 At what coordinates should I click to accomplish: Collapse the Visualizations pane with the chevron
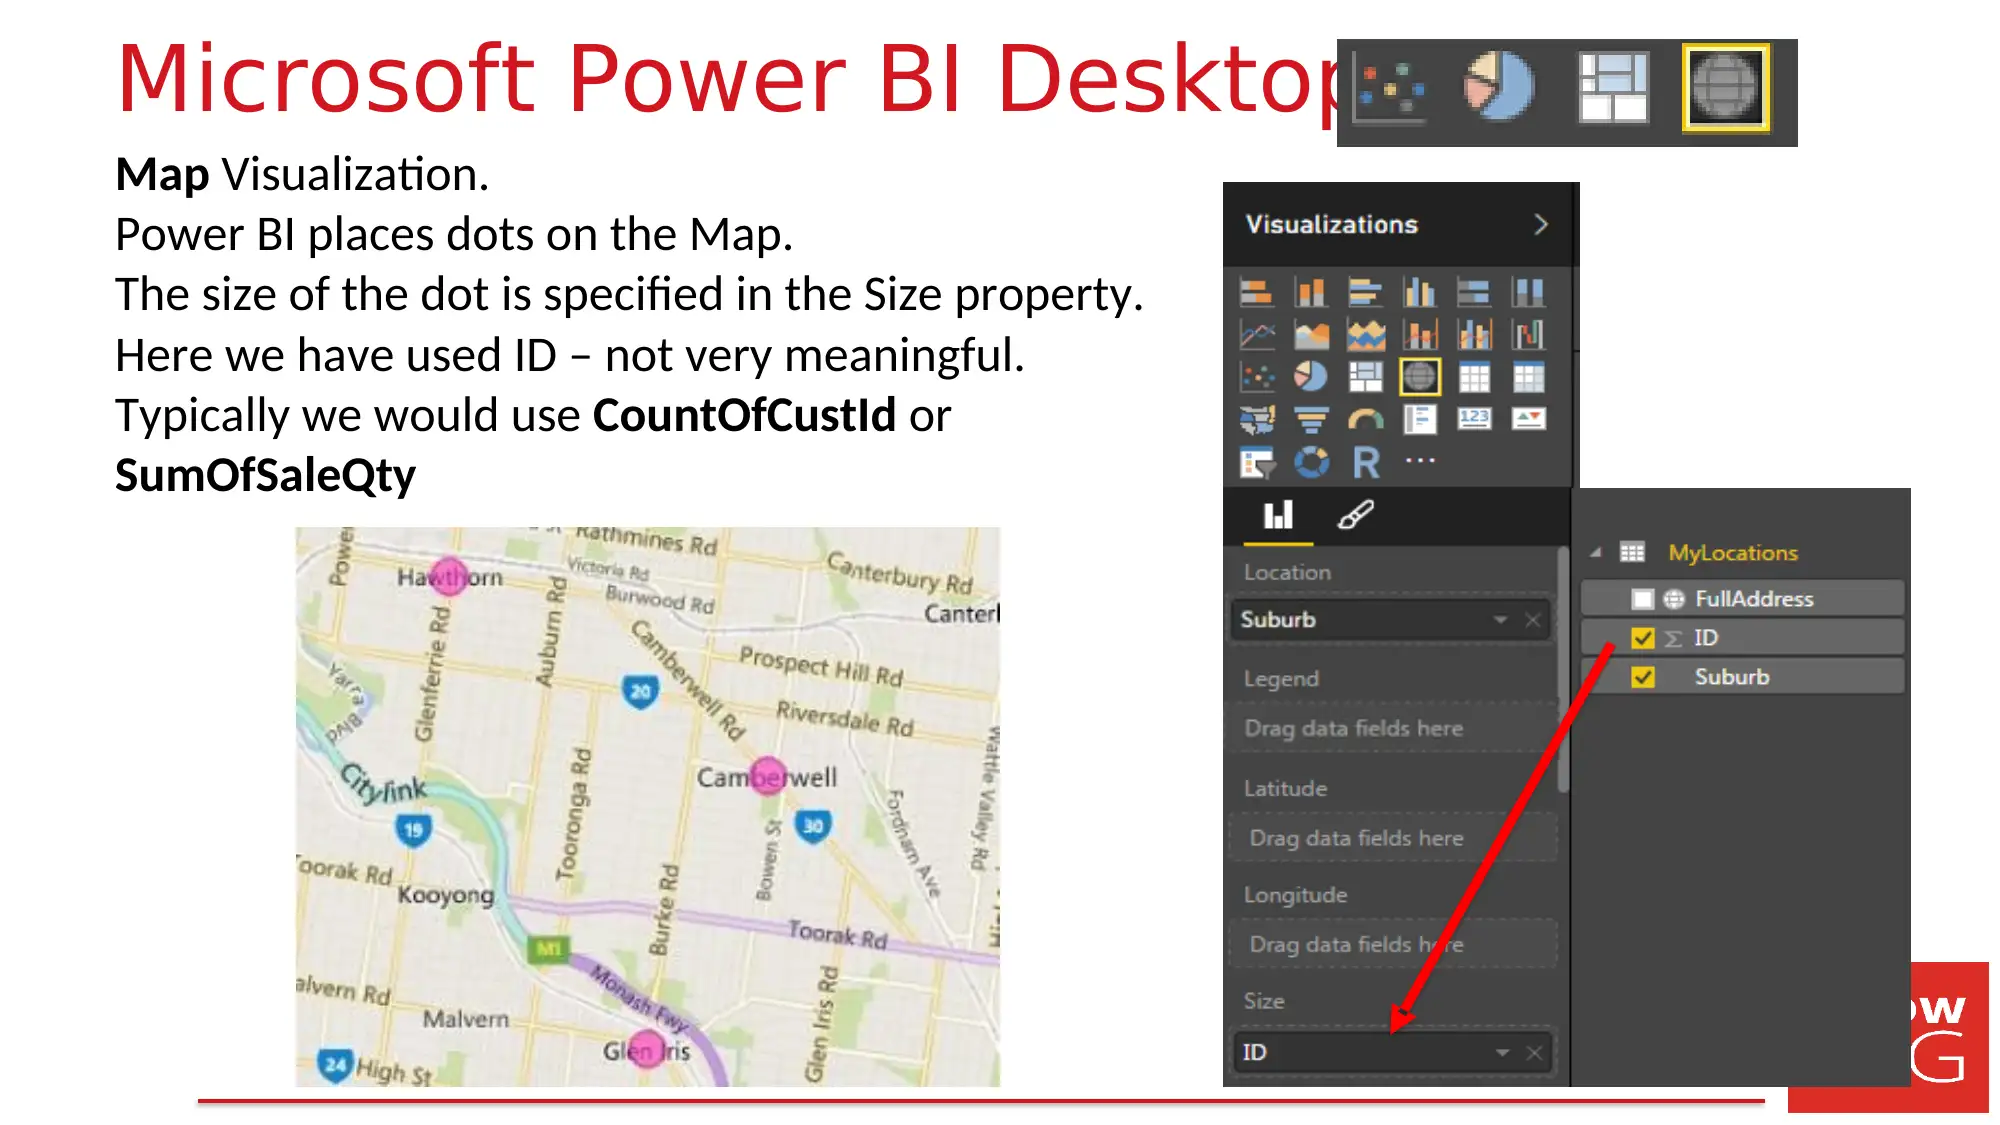click(x=1541, y=224)
